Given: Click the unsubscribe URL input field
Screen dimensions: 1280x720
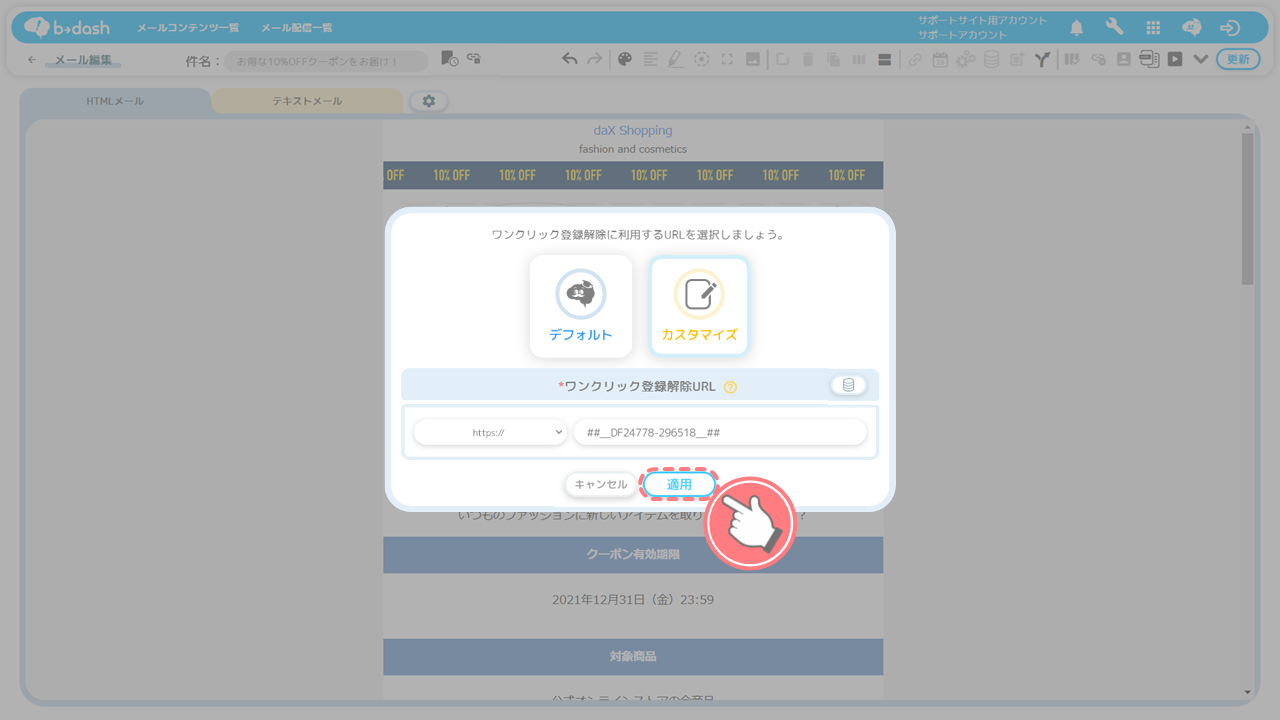Looking at the screenshot, I should [720, 432].
